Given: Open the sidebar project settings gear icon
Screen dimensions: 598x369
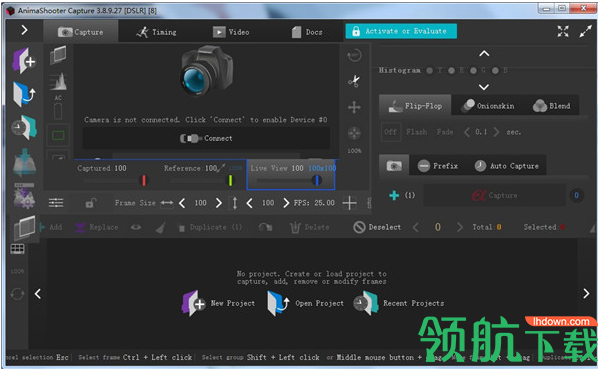Looking at the screenshot, I should point(24,196).
